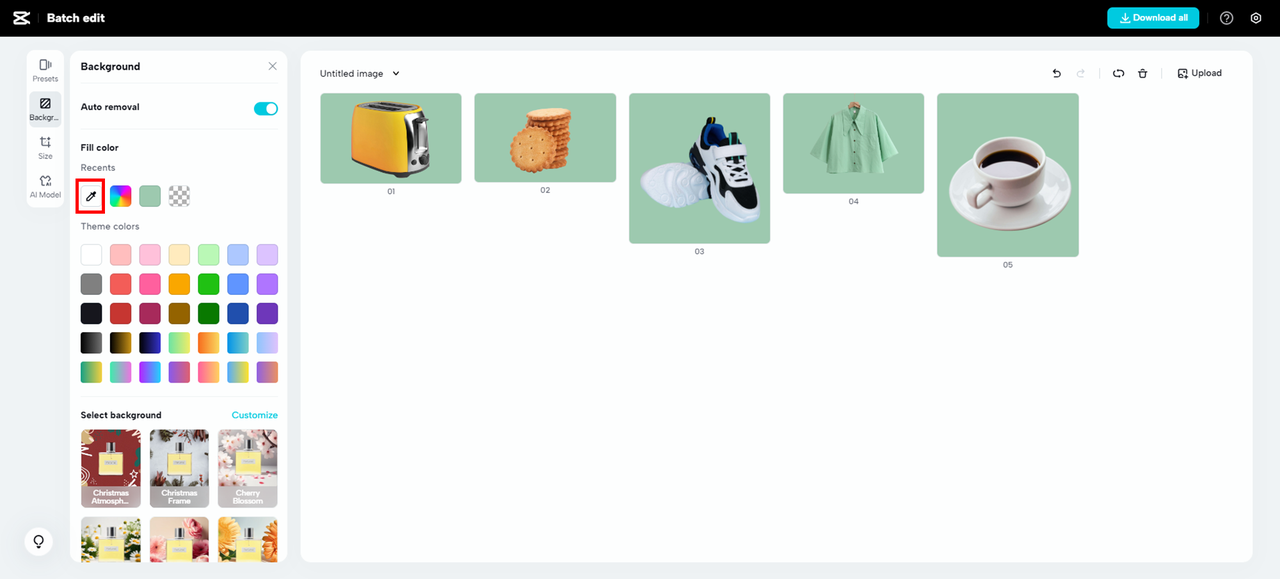Image resolution: width=1280 pixels, height=579 pixels.
Task: Open the AI Model sidebar tab
Action: 45,187
